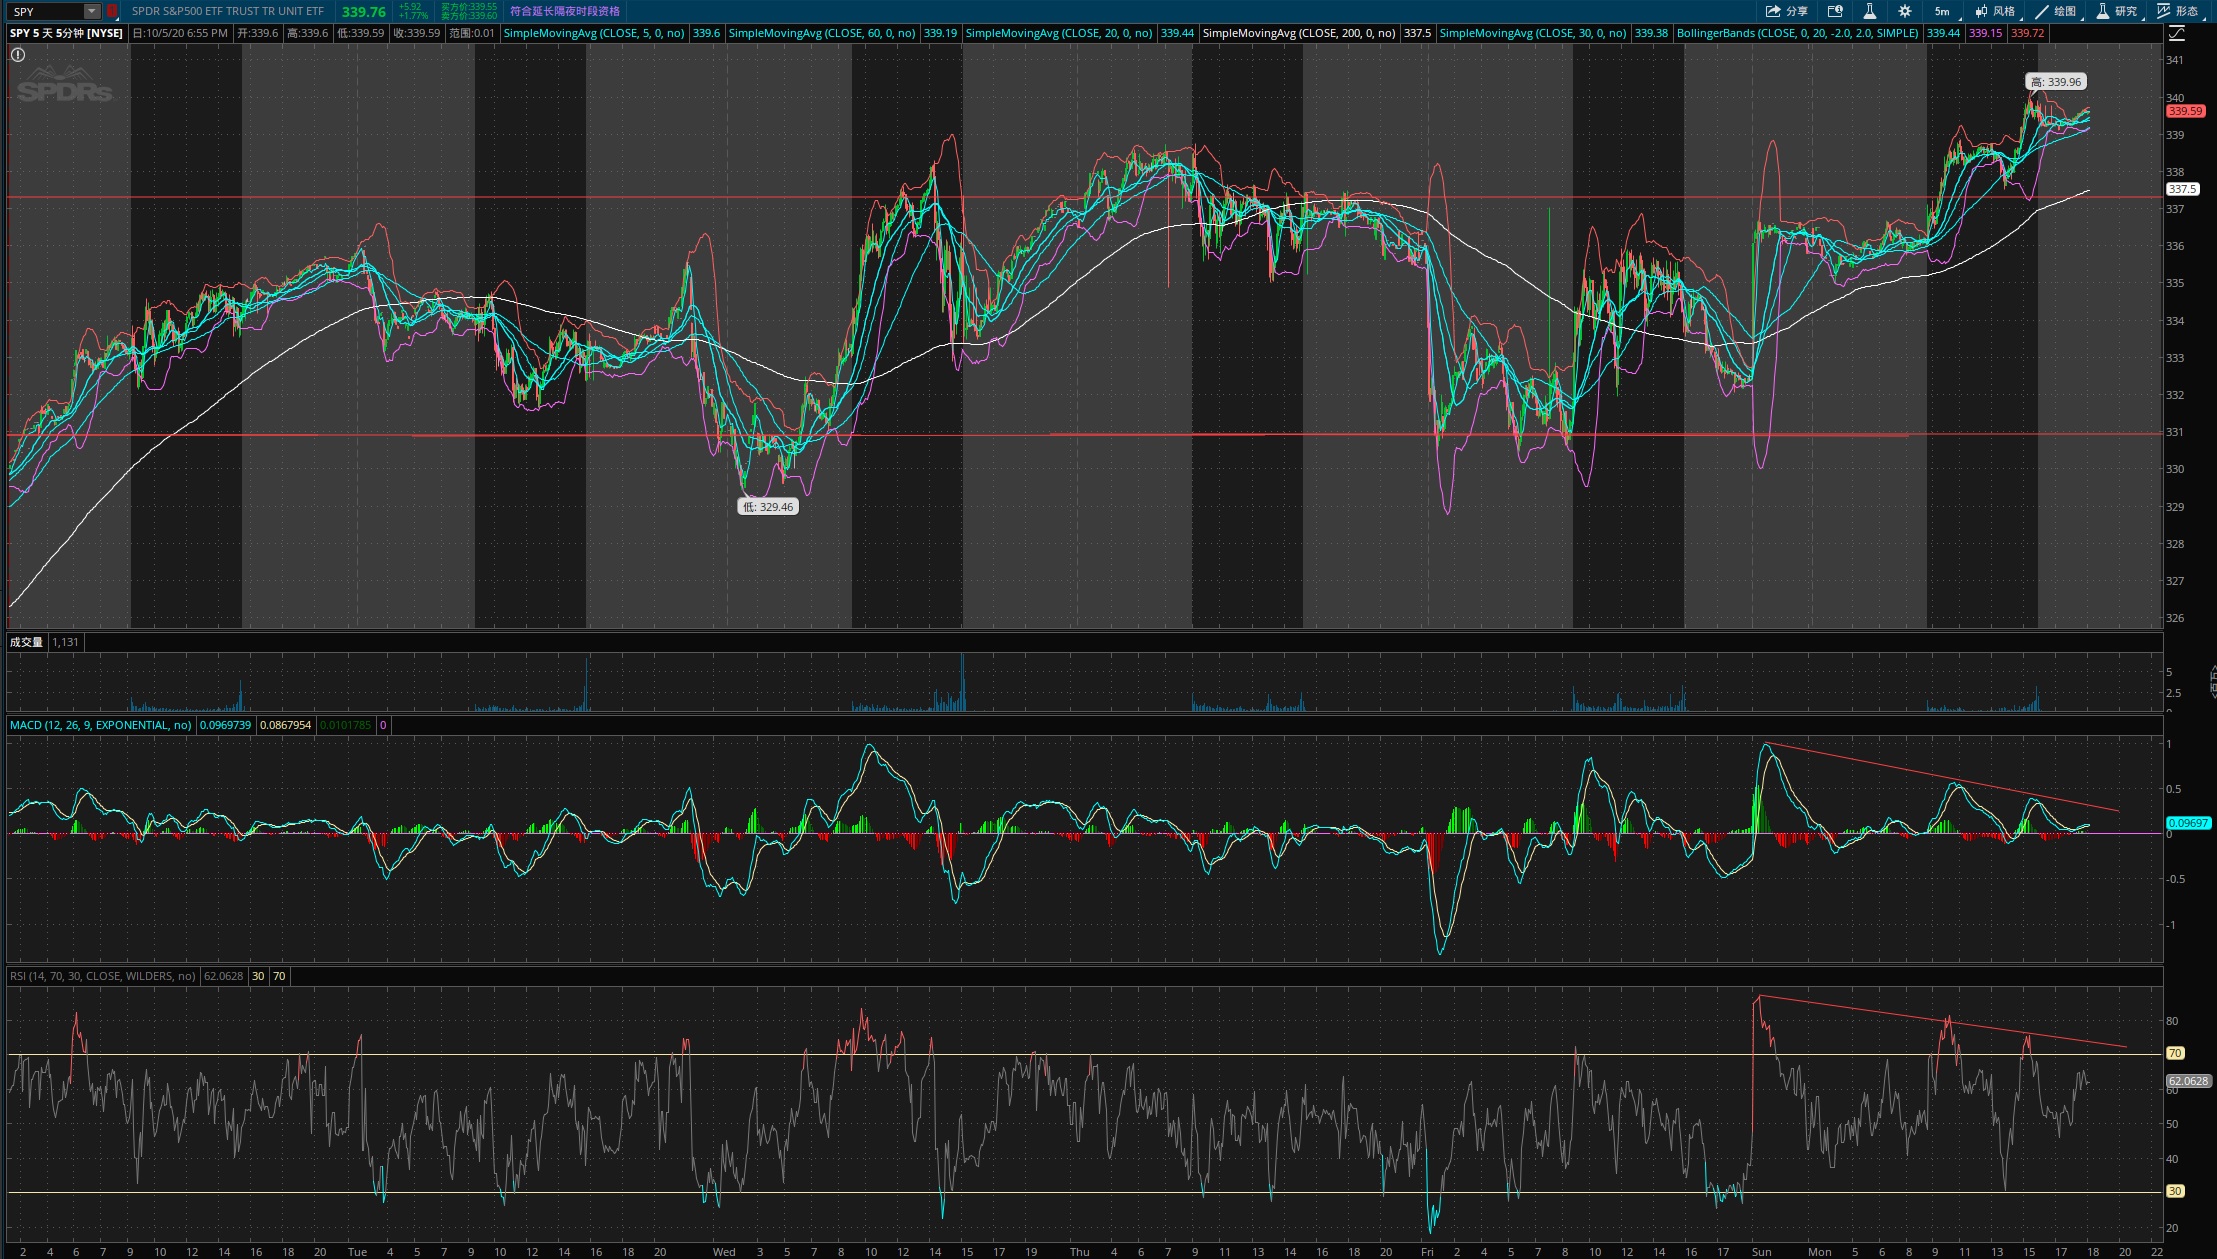Click the BollingerBands study label
This screenshot has width=2217, height=1259.
coord(1797,33)
